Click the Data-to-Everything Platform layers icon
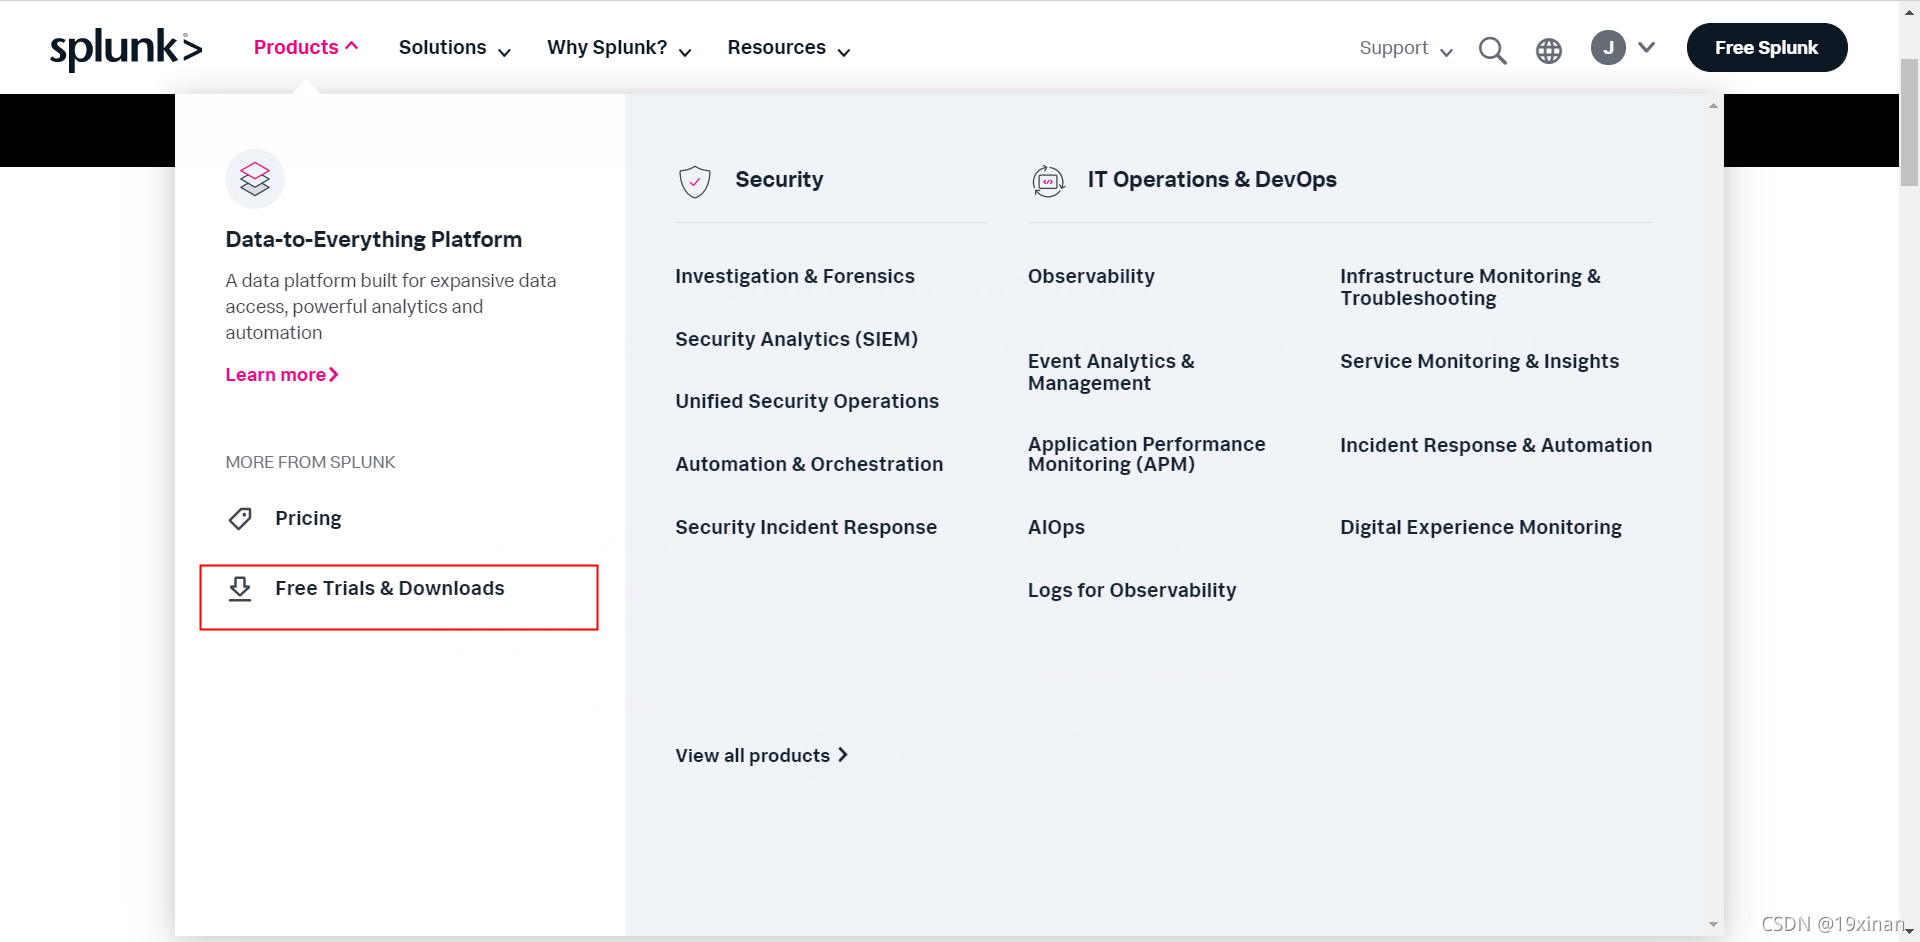The height and width of the screenshot is (942, 1920). click(x=255, y=179)
